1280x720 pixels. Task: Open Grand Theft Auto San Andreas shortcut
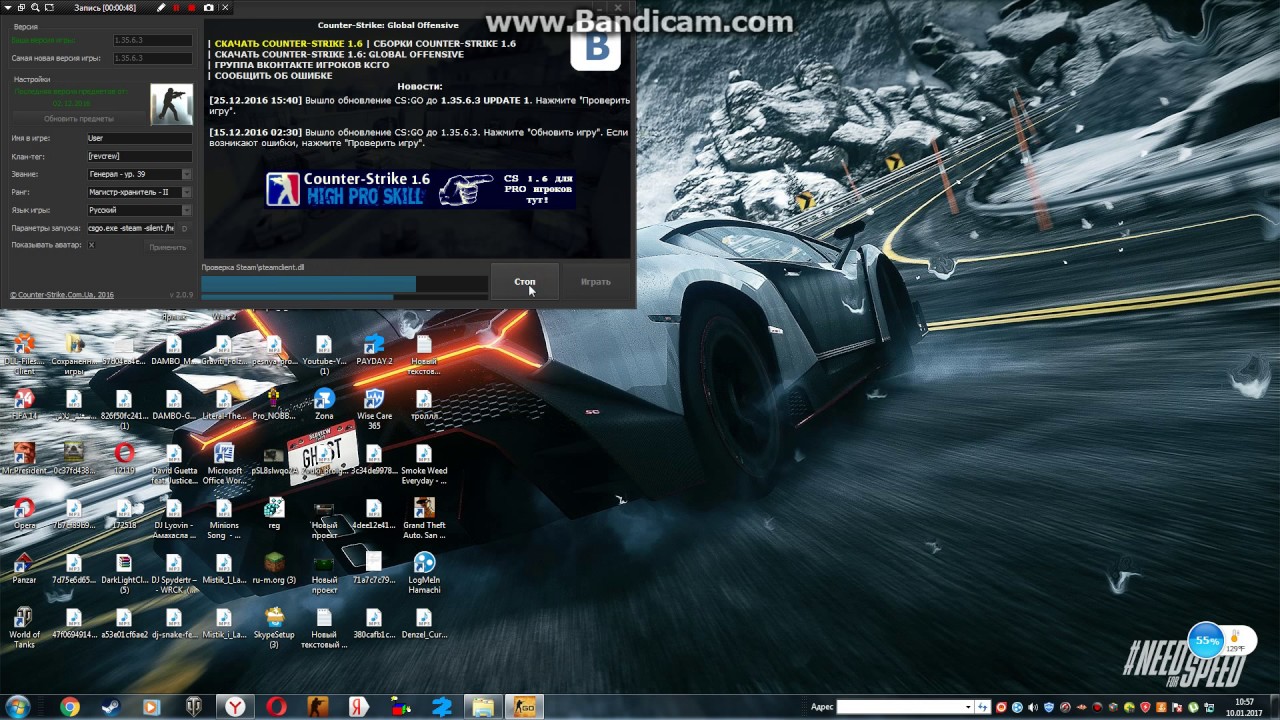pyautogui.click(x=424, y=519)
